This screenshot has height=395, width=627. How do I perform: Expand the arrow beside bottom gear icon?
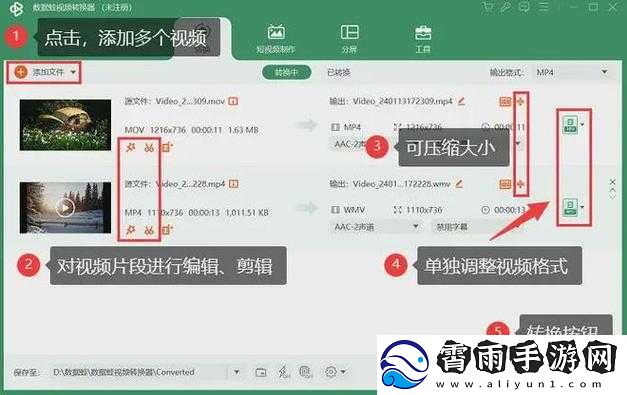point(343,372)
